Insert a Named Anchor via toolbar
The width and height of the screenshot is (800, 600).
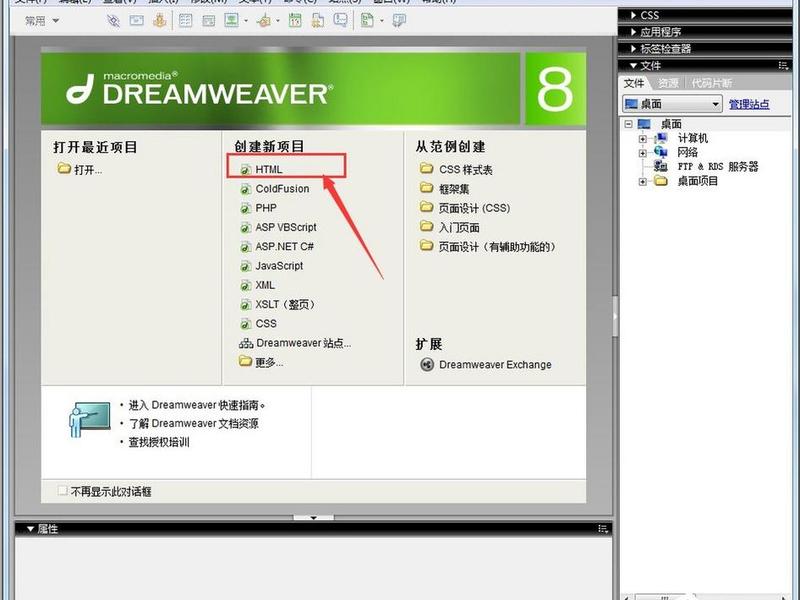(160, 21)
